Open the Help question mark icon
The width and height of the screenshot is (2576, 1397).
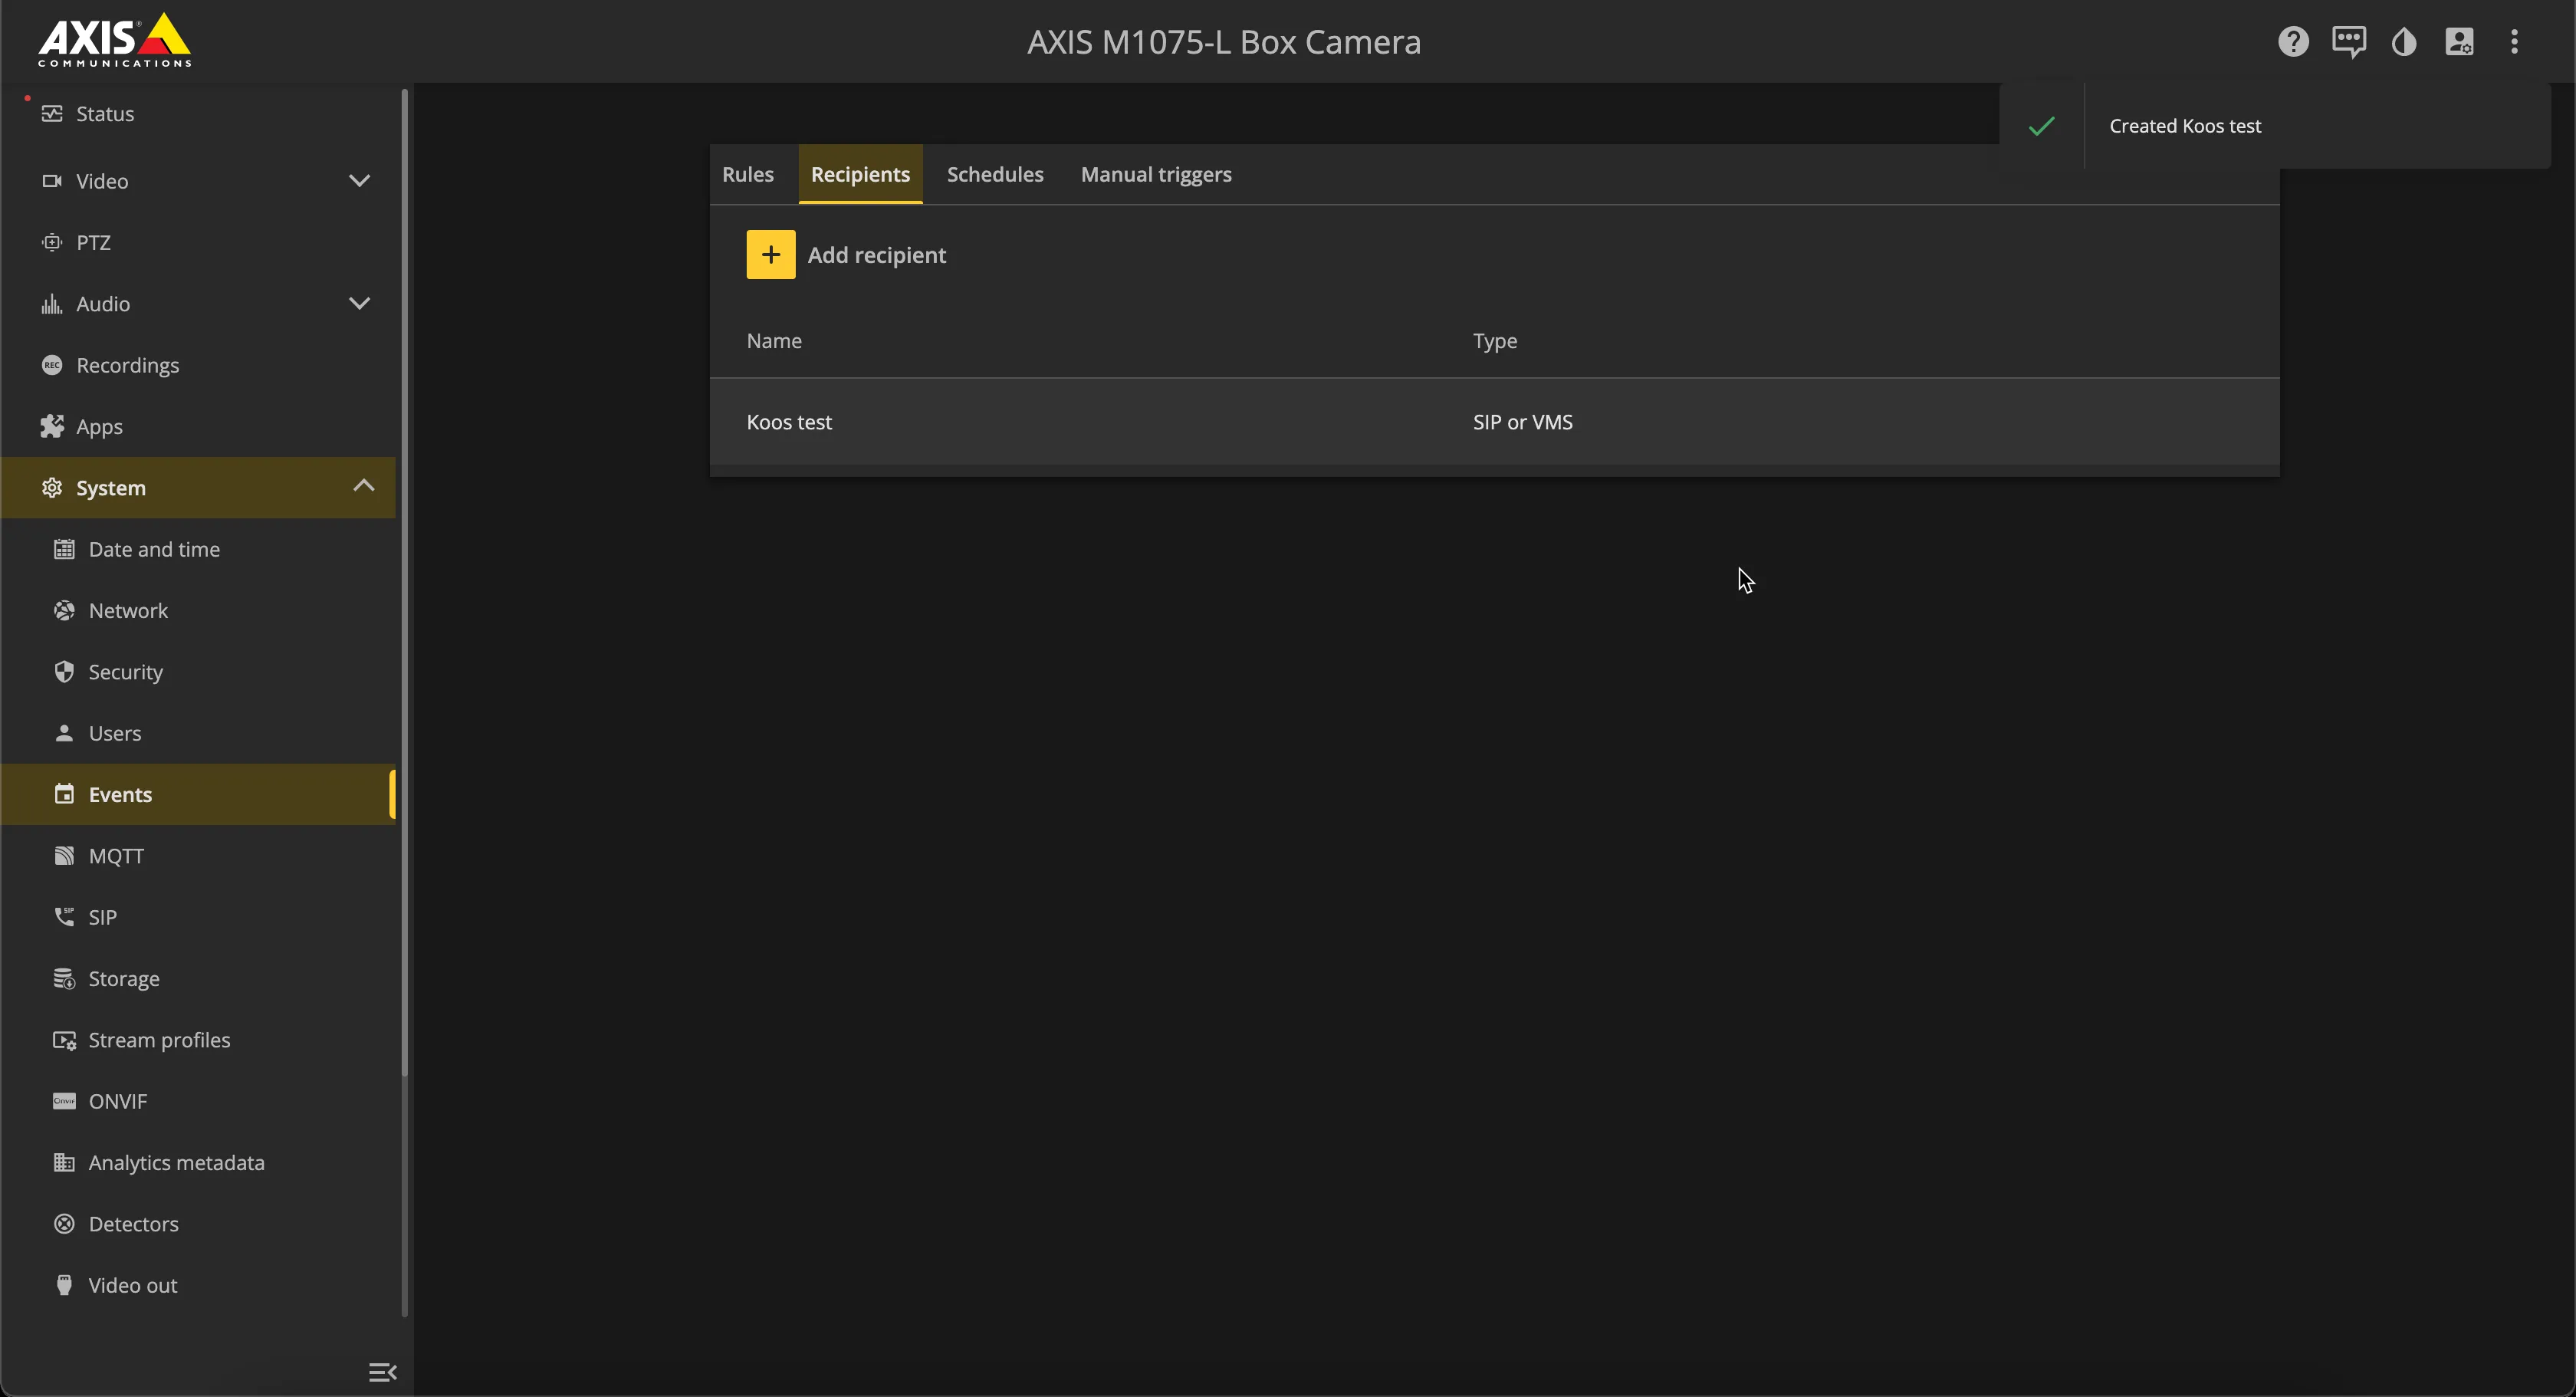tap(2293, 41)
